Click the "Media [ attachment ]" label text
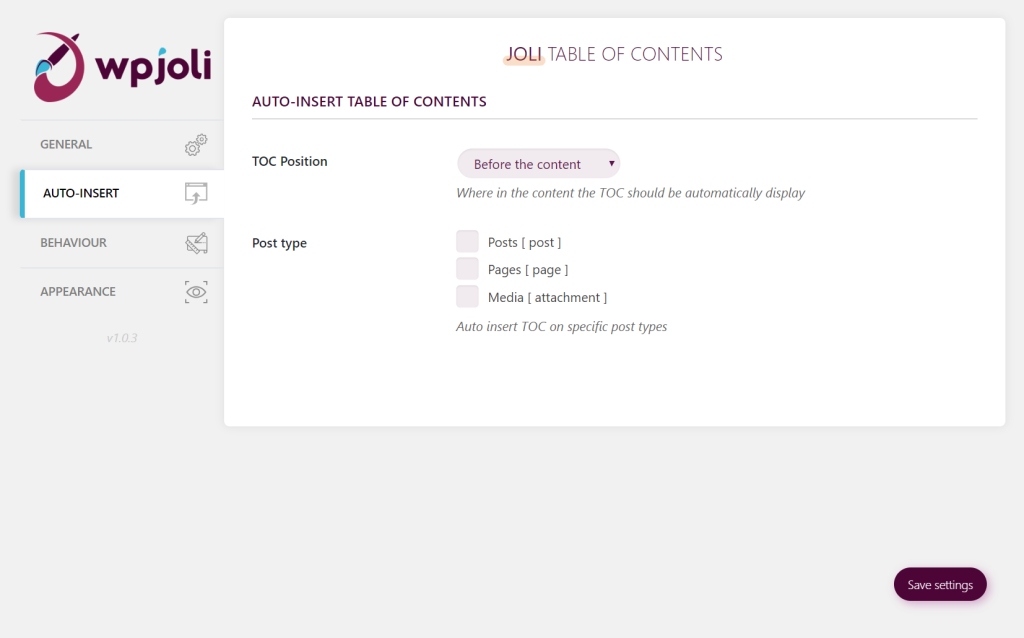This screenshot has height=638, width=1024. point(547,298)
